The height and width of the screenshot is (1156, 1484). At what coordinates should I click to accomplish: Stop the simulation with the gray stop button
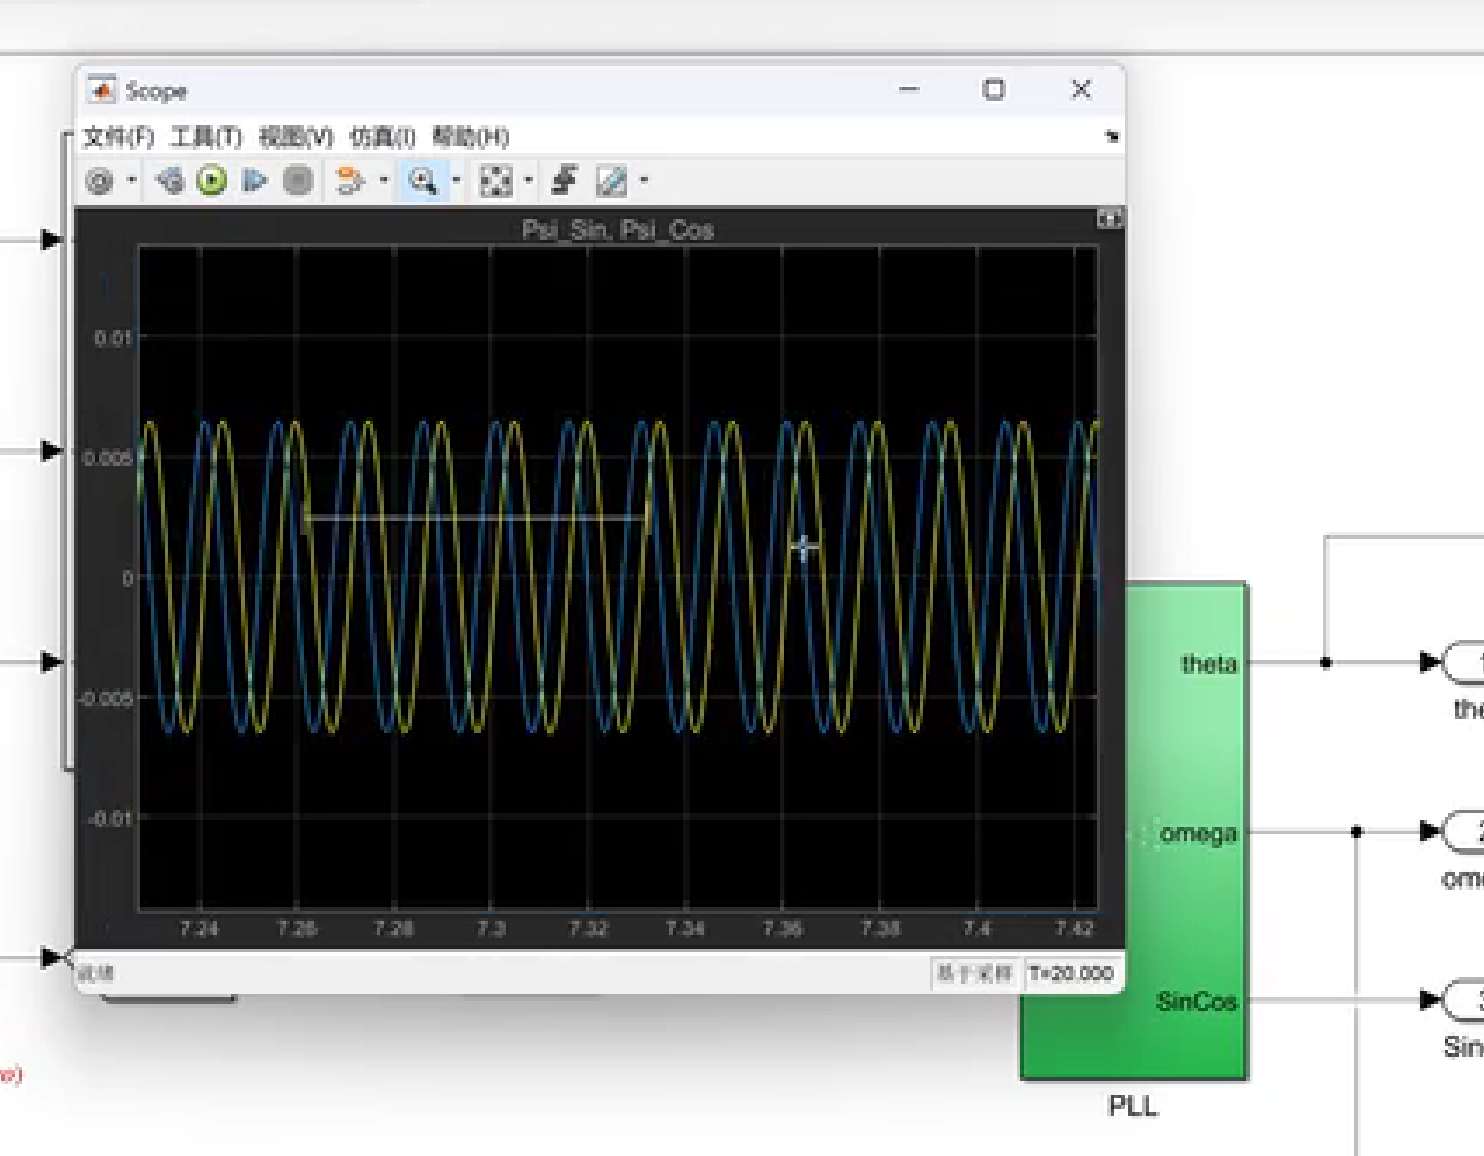[x=297, y=181]
